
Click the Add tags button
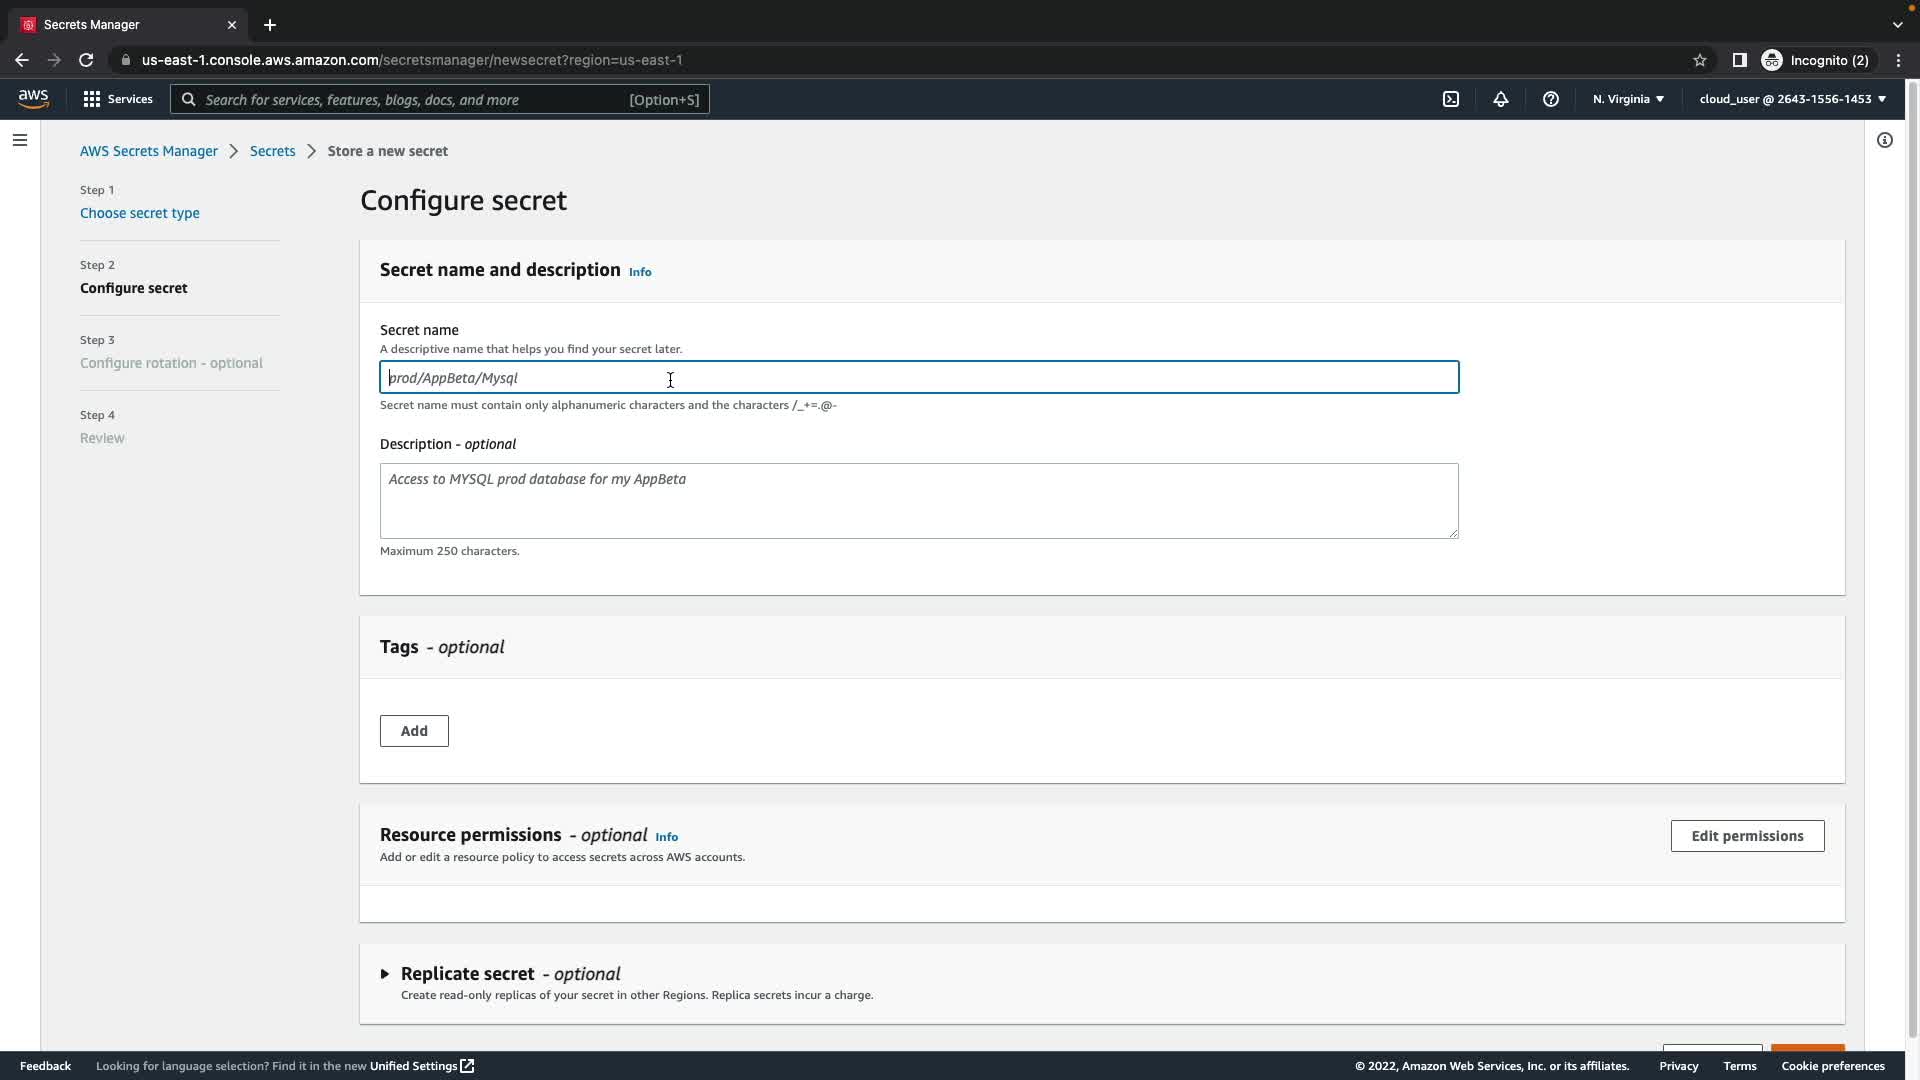(414, 731)
